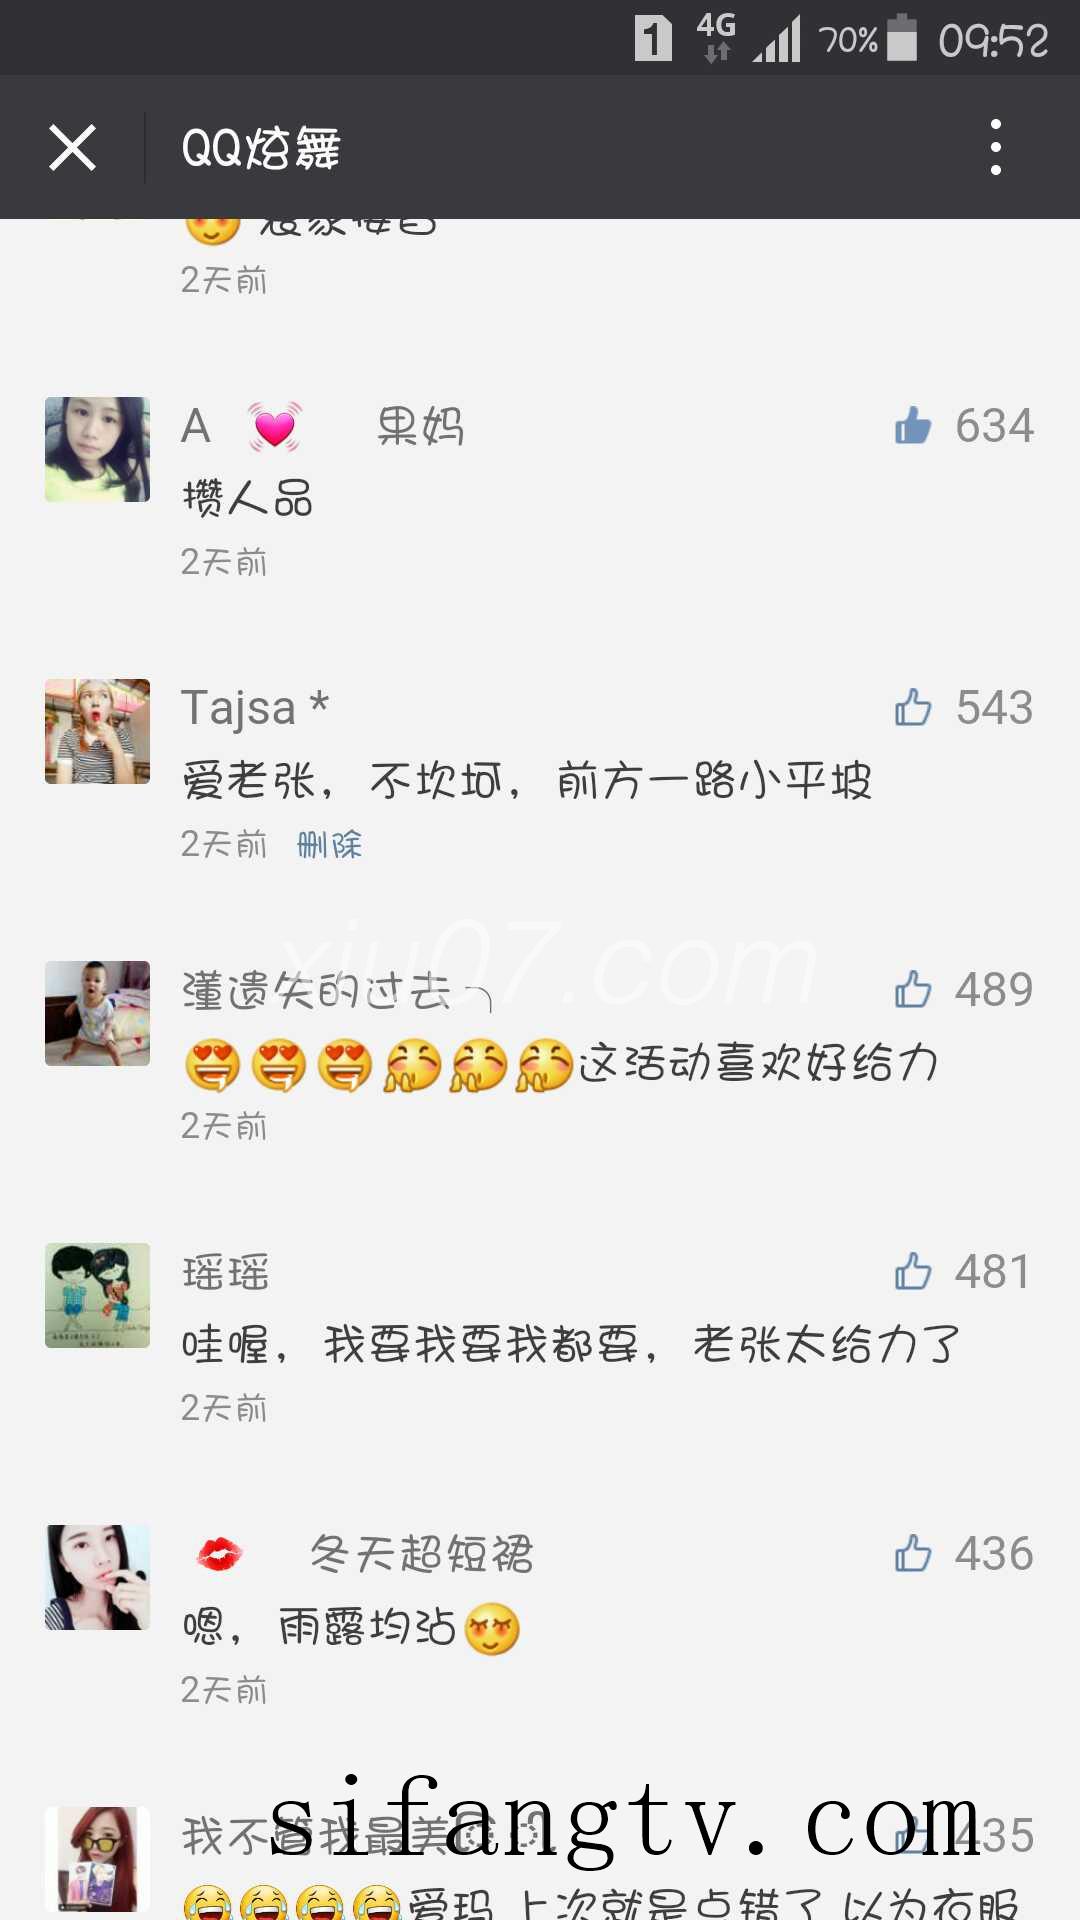Image resolution: width=1080 pixels, height=1920 pixels.
Task: Tap the baby photo avatar
Action: click(97, 1013)
